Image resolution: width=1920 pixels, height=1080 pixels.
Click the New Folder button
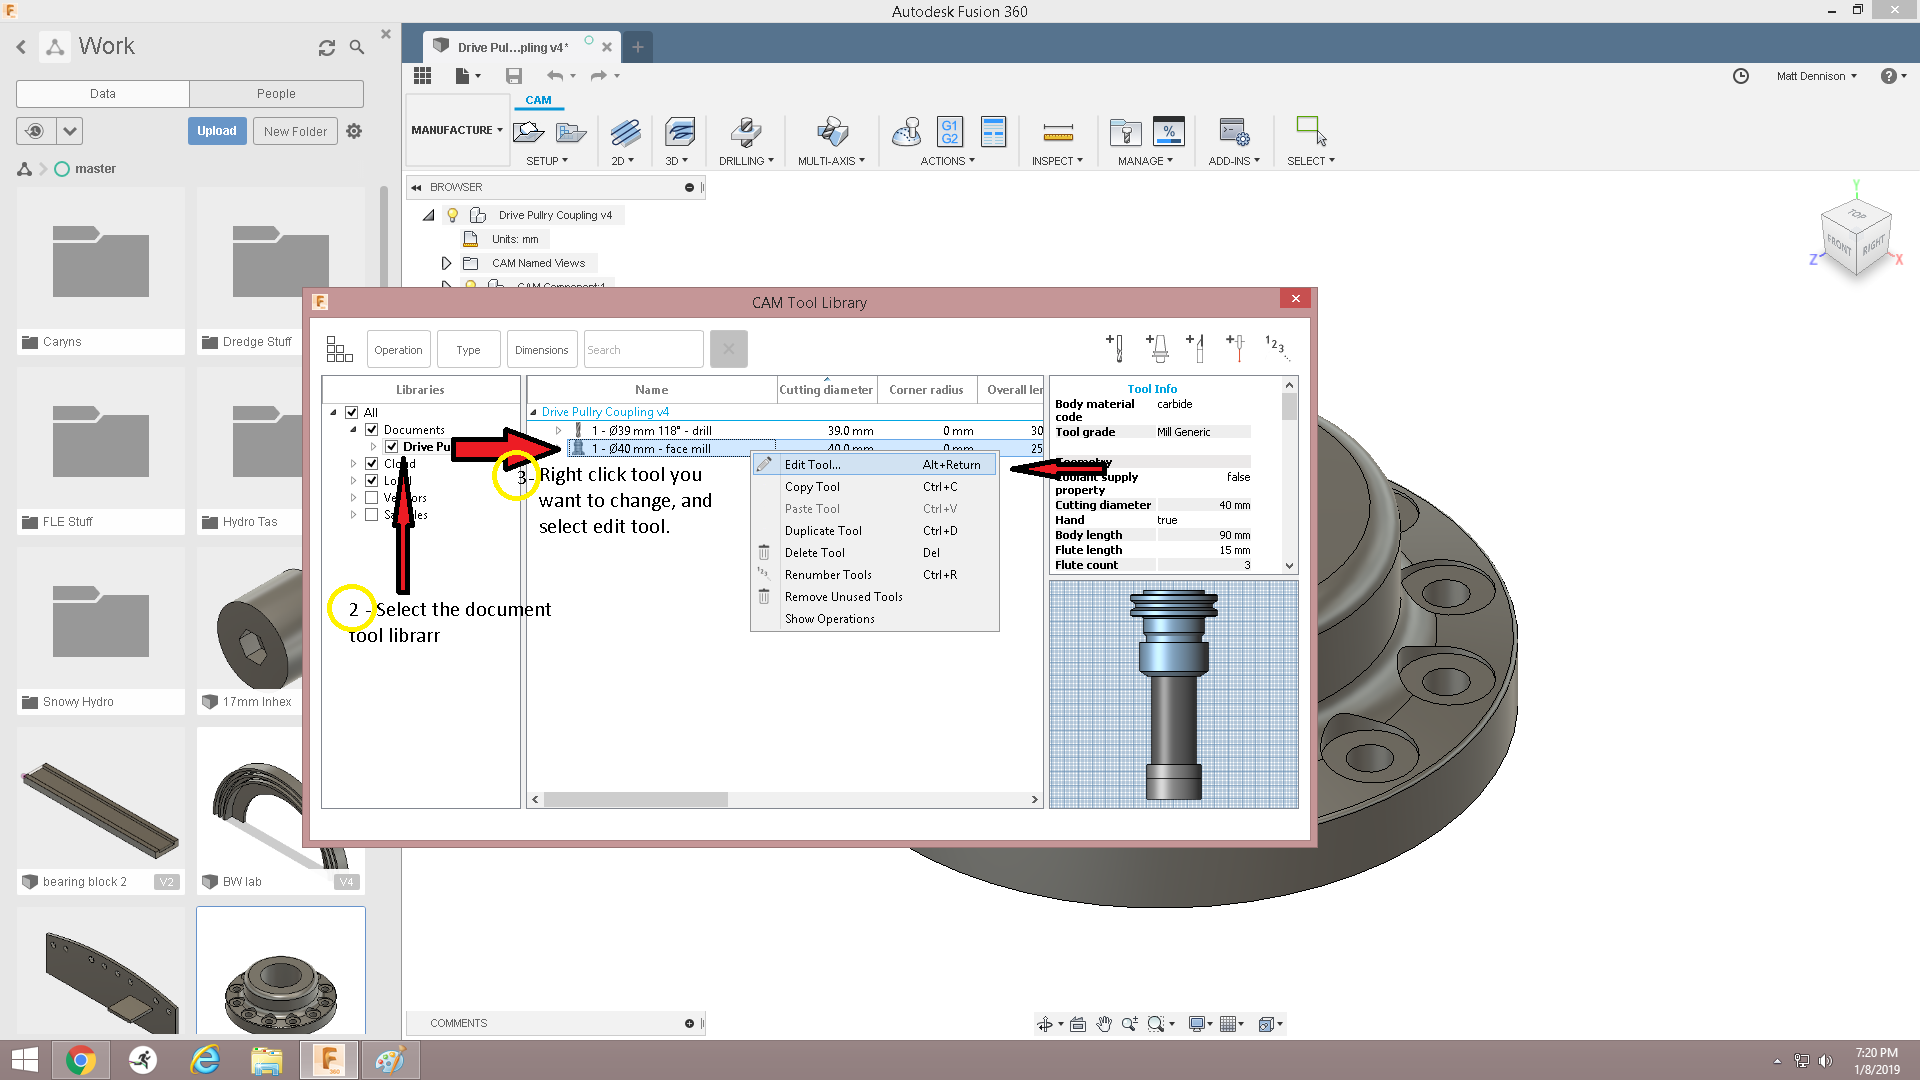295,131
